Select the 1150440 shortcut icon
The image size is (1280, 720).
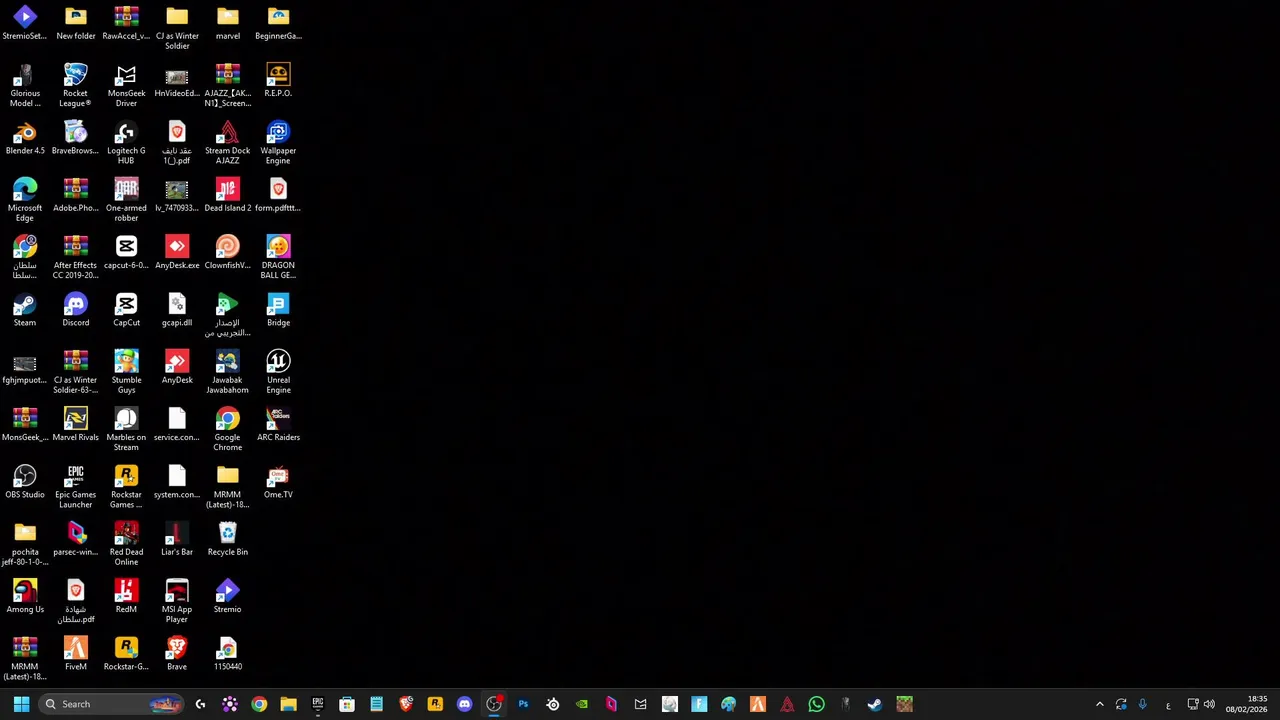227,654
